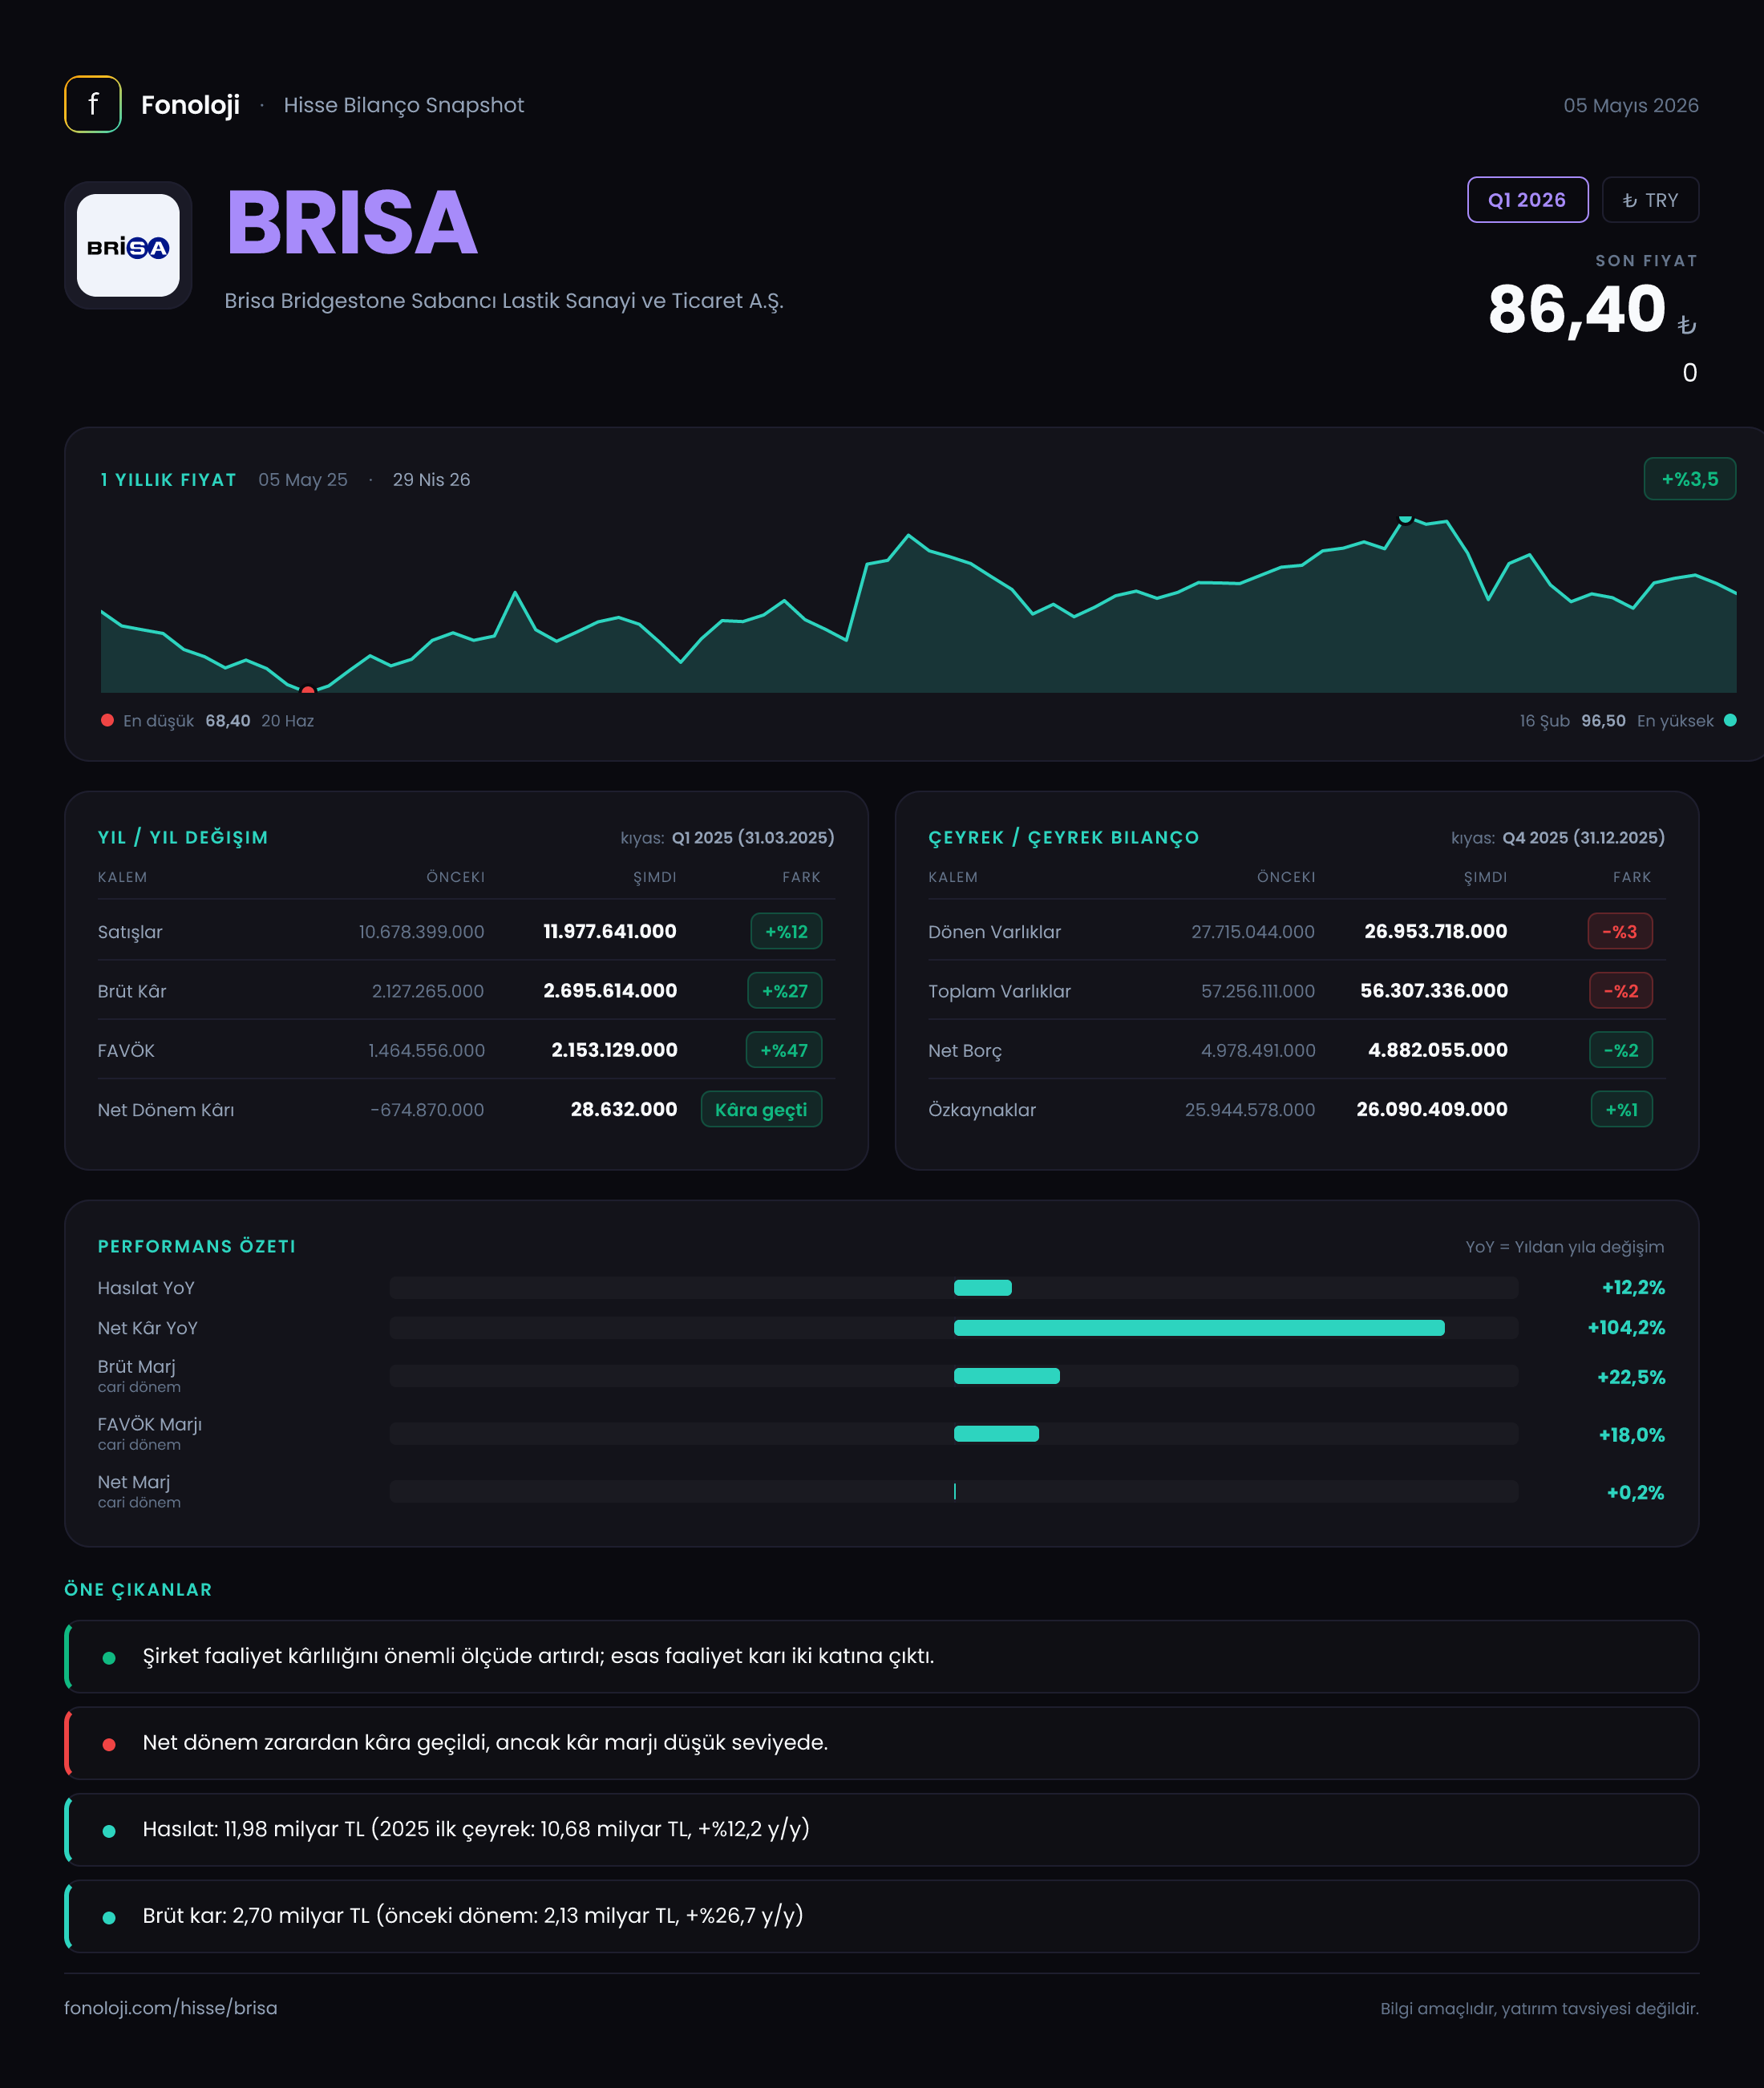1764x2088 pixels.
Task: Click the last price 86,40
Action: click(1577, 309)
